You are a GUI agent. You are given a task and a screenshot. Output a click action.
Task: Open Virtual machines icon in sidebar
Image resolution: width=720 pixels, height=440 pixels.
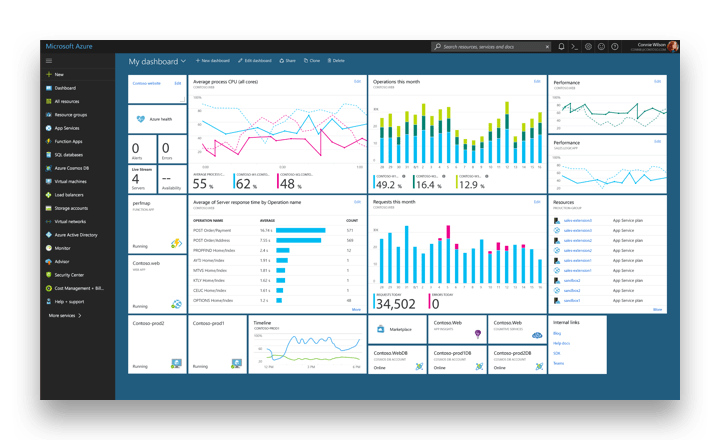[x=49, y=181]
